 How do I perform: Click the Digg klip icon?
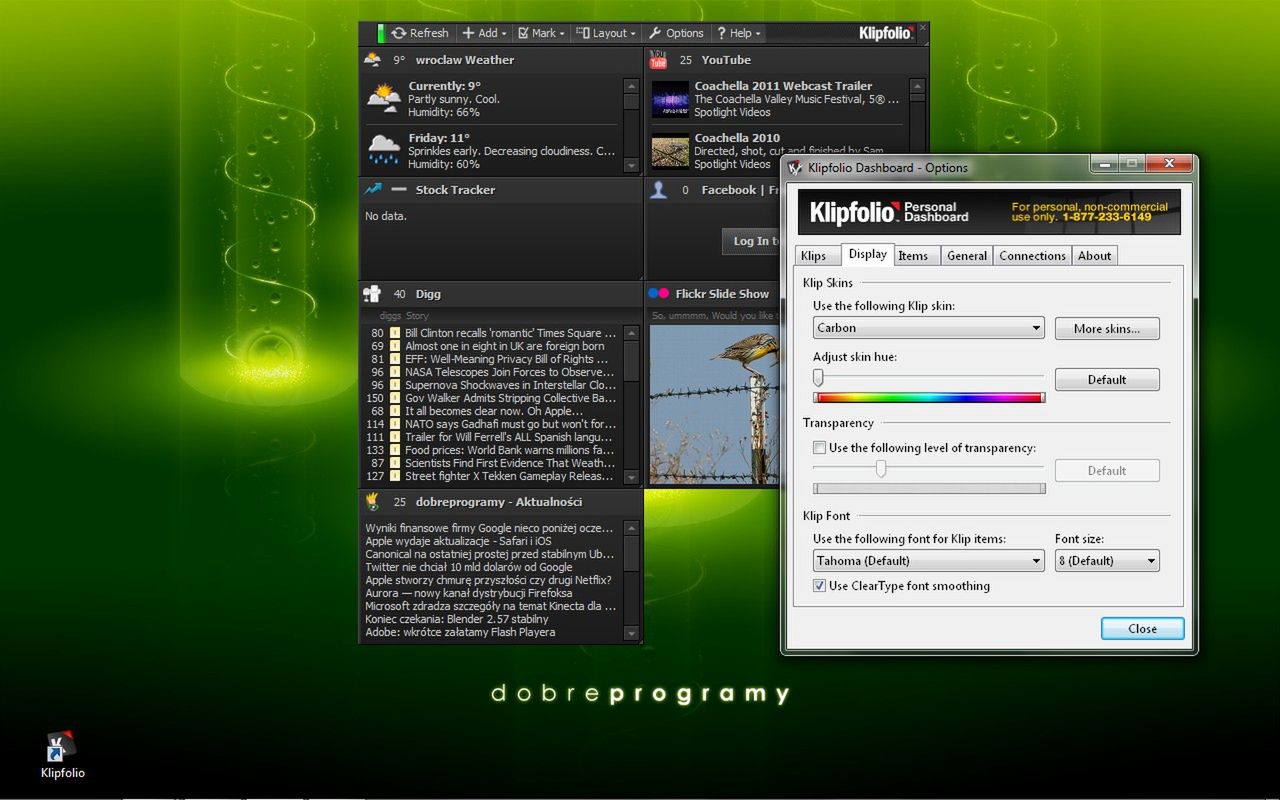tap(373, 294)
